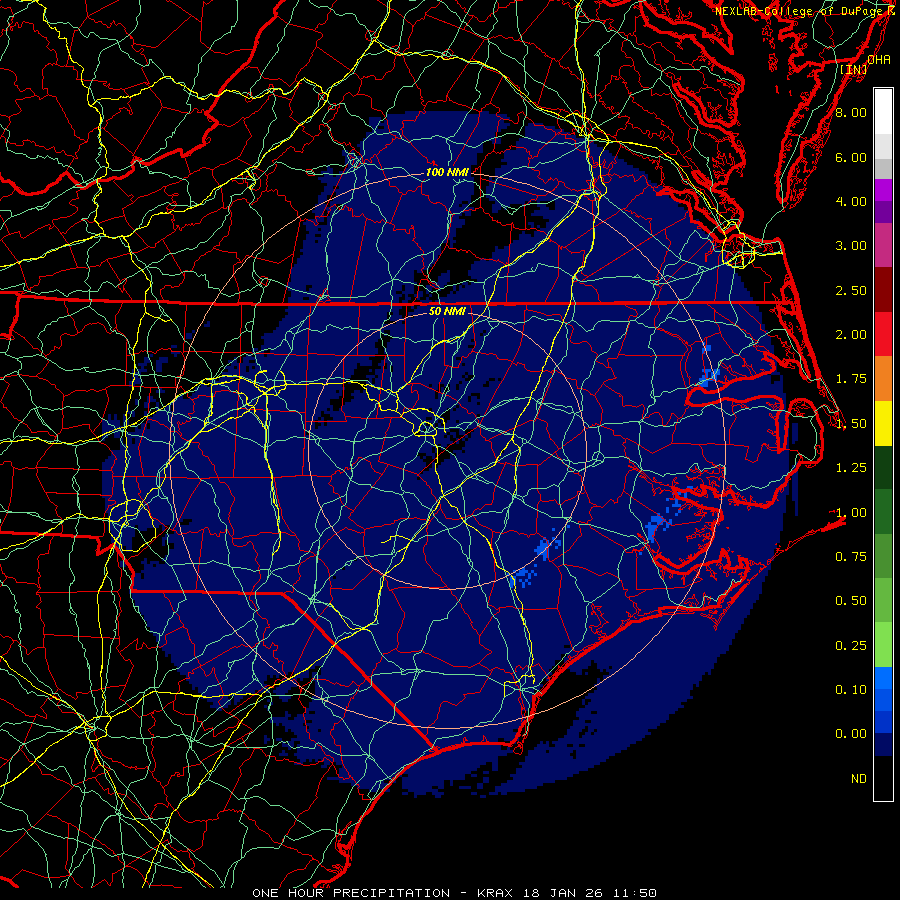Click the KRAX station identifier in the caption
The height and width of the screenshot is (900, 900).
[496, 893]
